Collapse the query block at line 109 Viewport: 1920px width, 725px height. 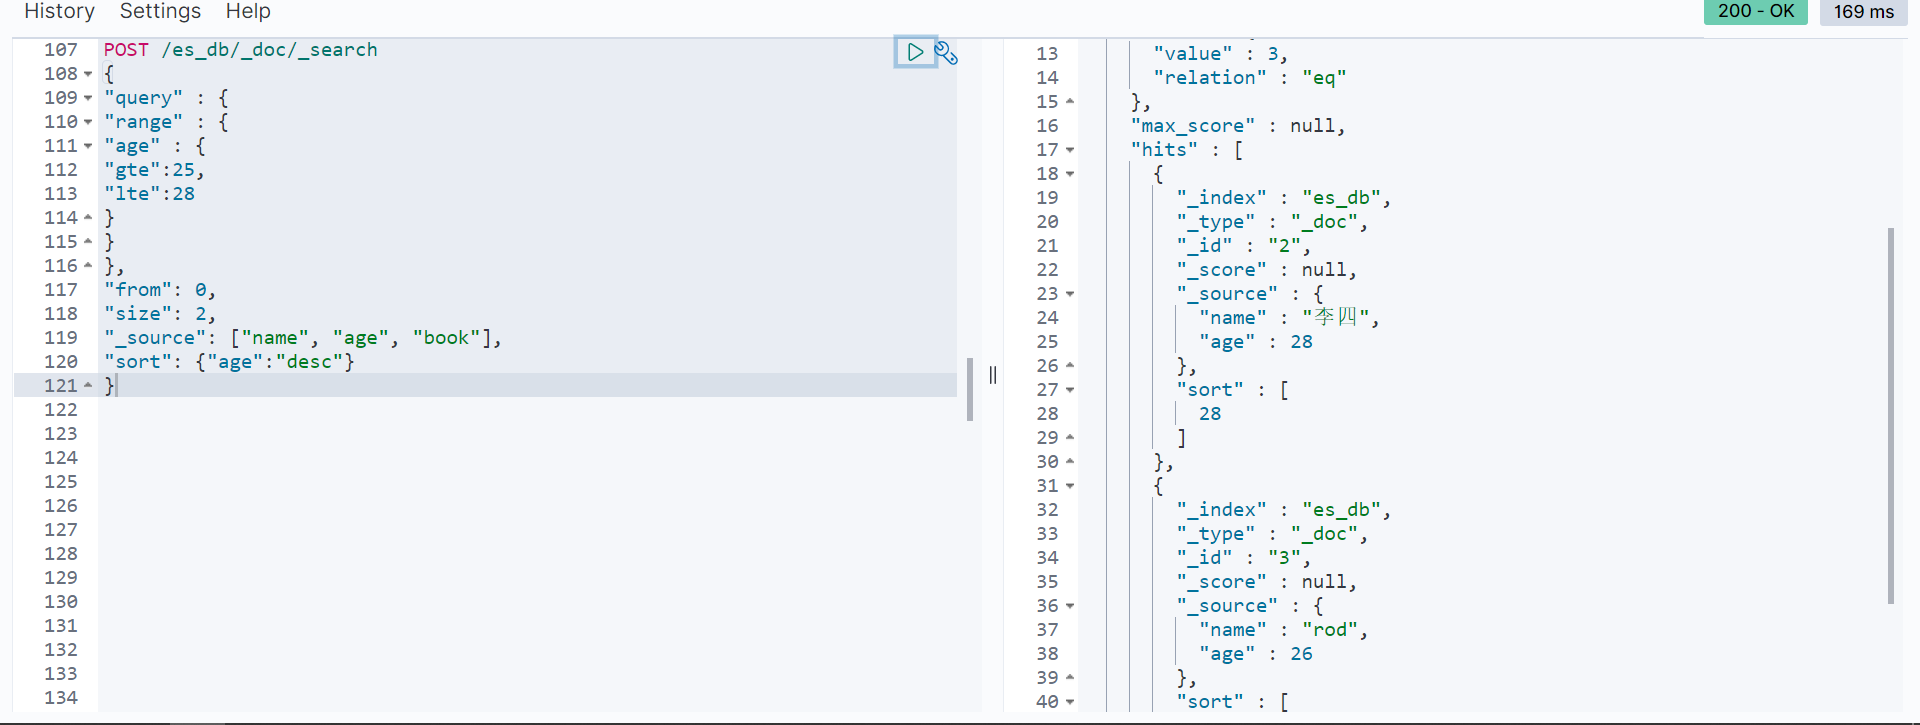point(88,98)
